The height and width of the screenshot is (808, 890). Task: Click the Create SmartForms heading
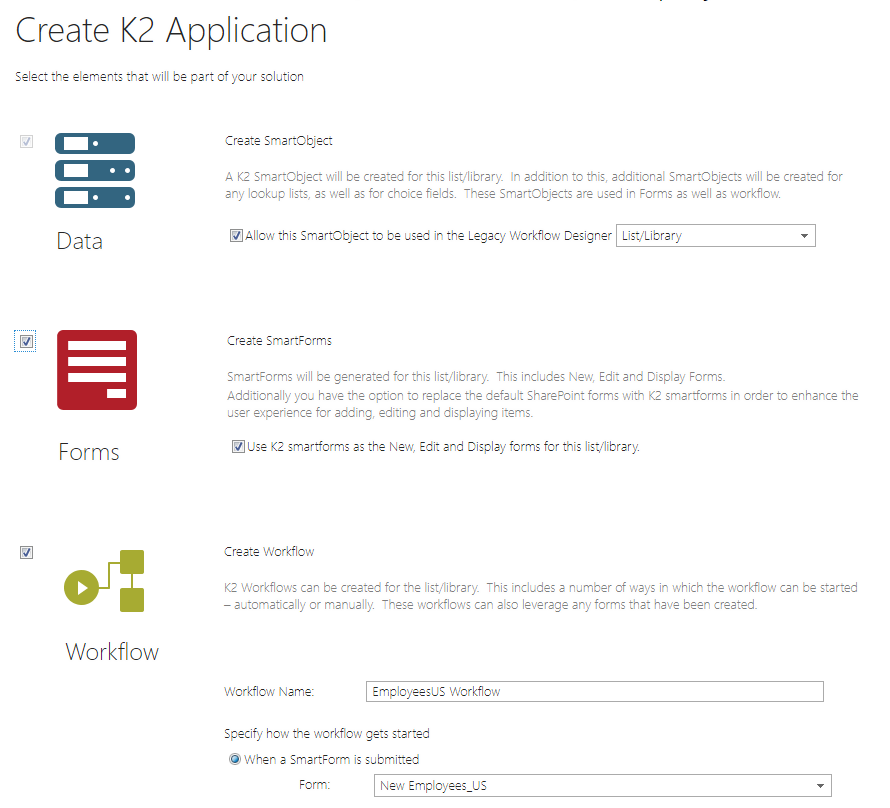tap(279, 340)
